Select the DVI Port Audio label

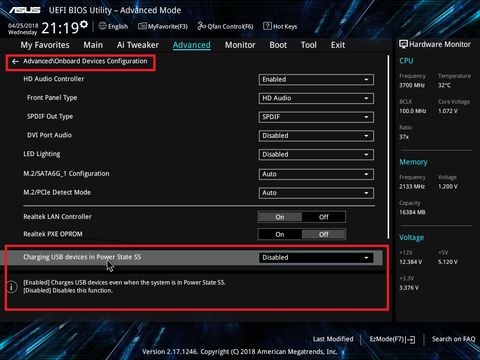pyautogui.click(x=49, y=135)
